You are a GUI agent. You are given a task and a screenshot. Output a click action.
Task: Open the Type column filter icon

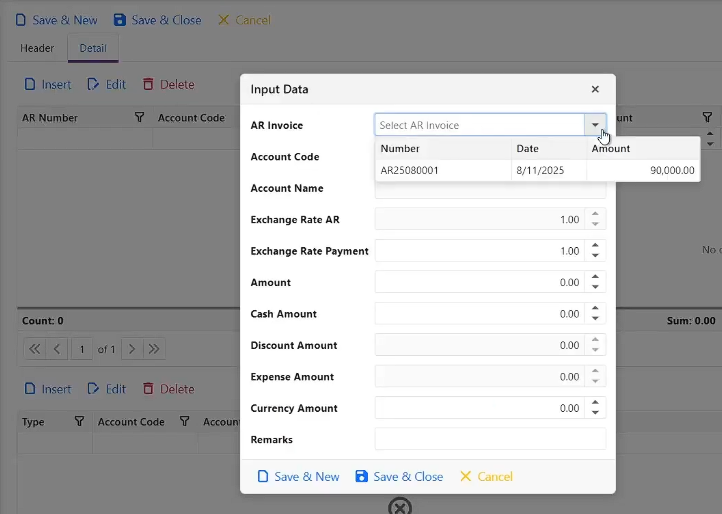click(x=79, y=421)
